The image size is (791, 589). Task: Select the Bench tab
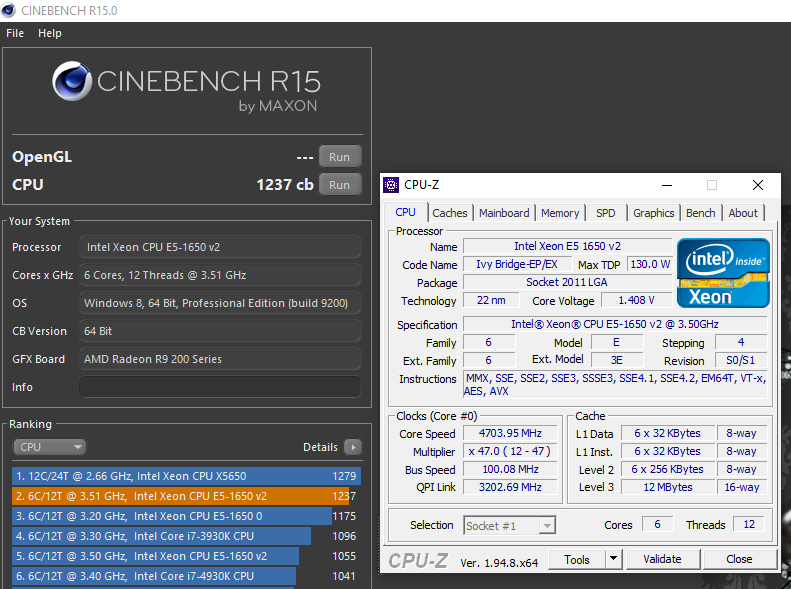[x=700, y=213]
